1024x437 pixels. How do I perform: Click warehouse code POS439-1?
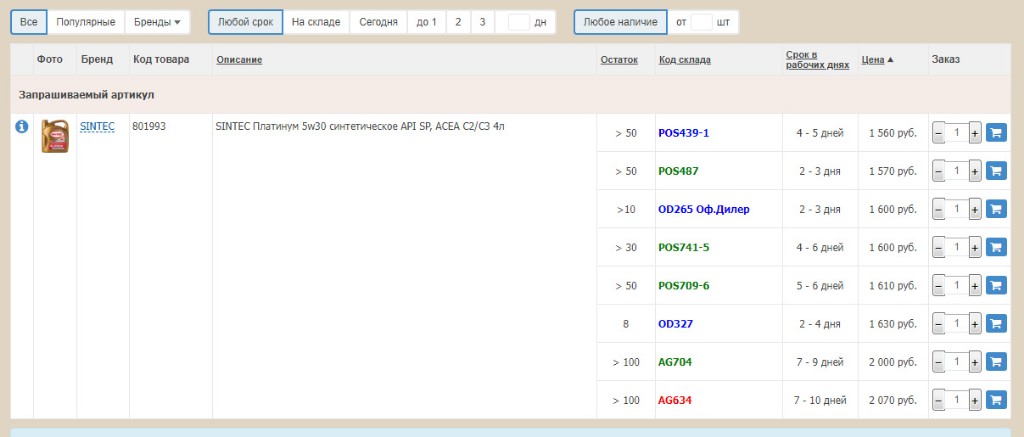(683, 133)
